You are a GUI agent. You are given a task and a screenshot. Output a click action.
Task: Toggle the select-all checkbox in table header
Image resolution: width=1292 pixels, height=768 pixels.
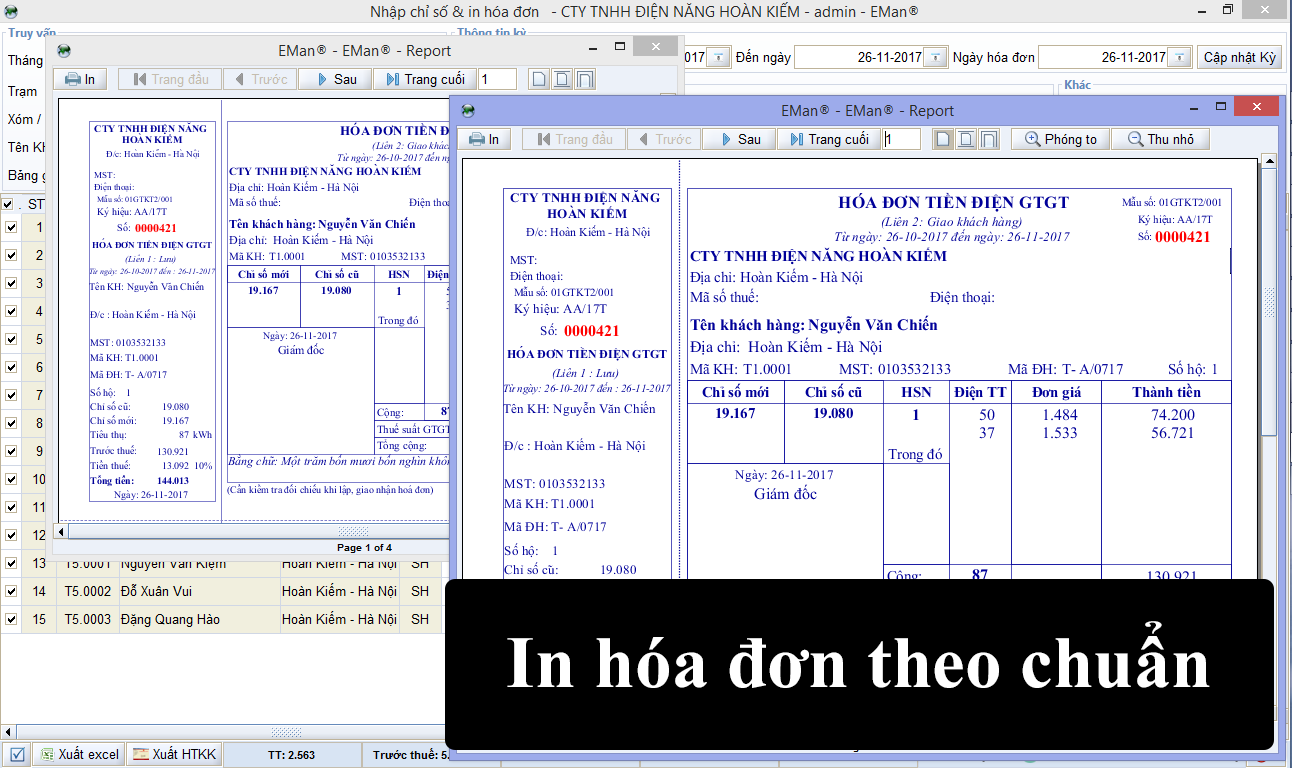click(x=9, y=204)
